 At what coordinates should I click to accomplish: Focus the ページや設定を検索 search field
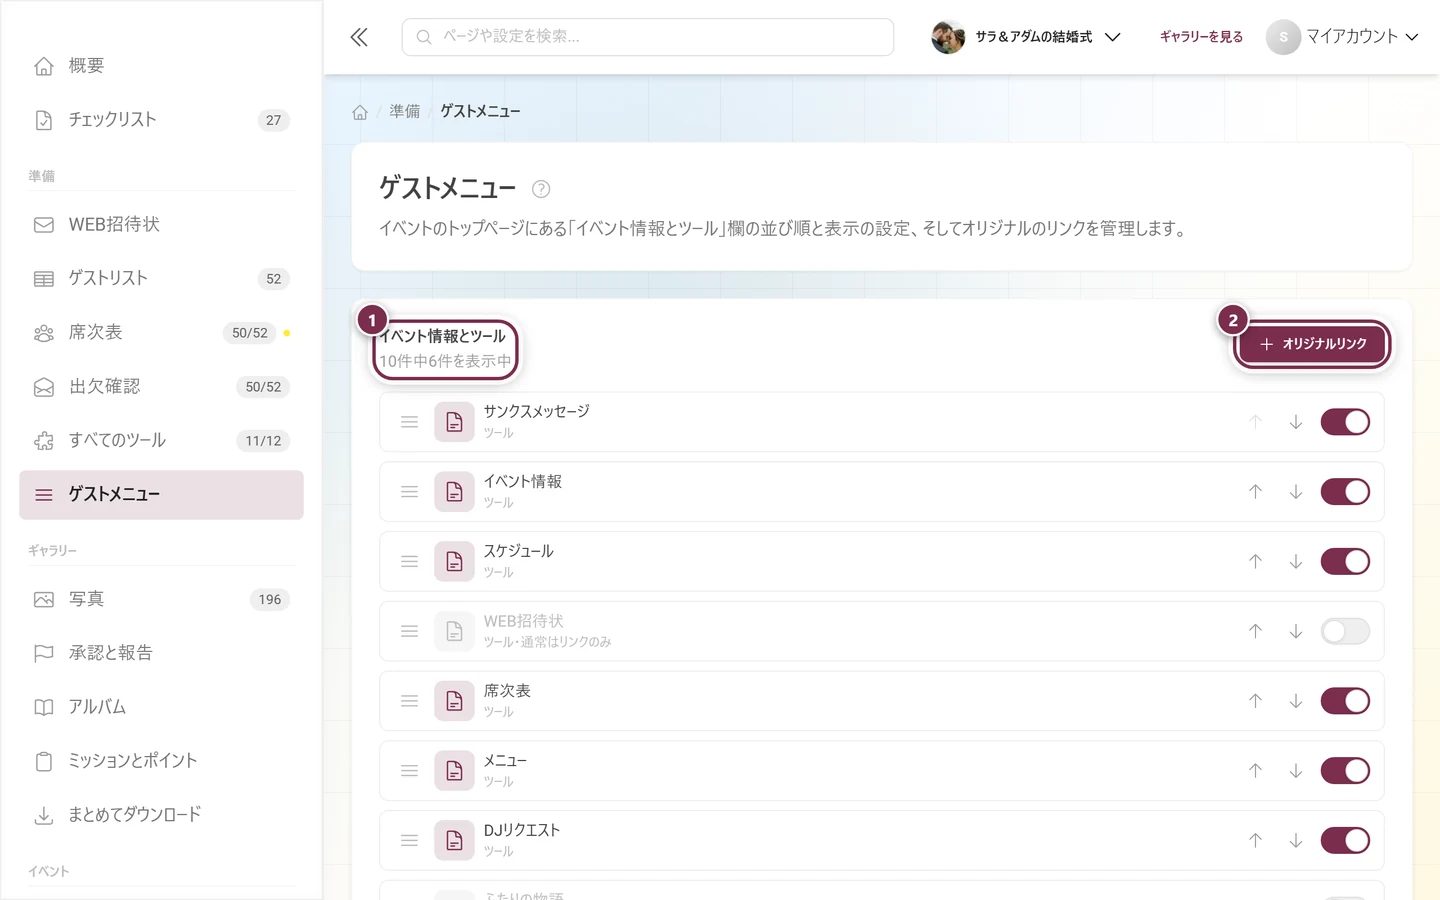pos(648,37)
